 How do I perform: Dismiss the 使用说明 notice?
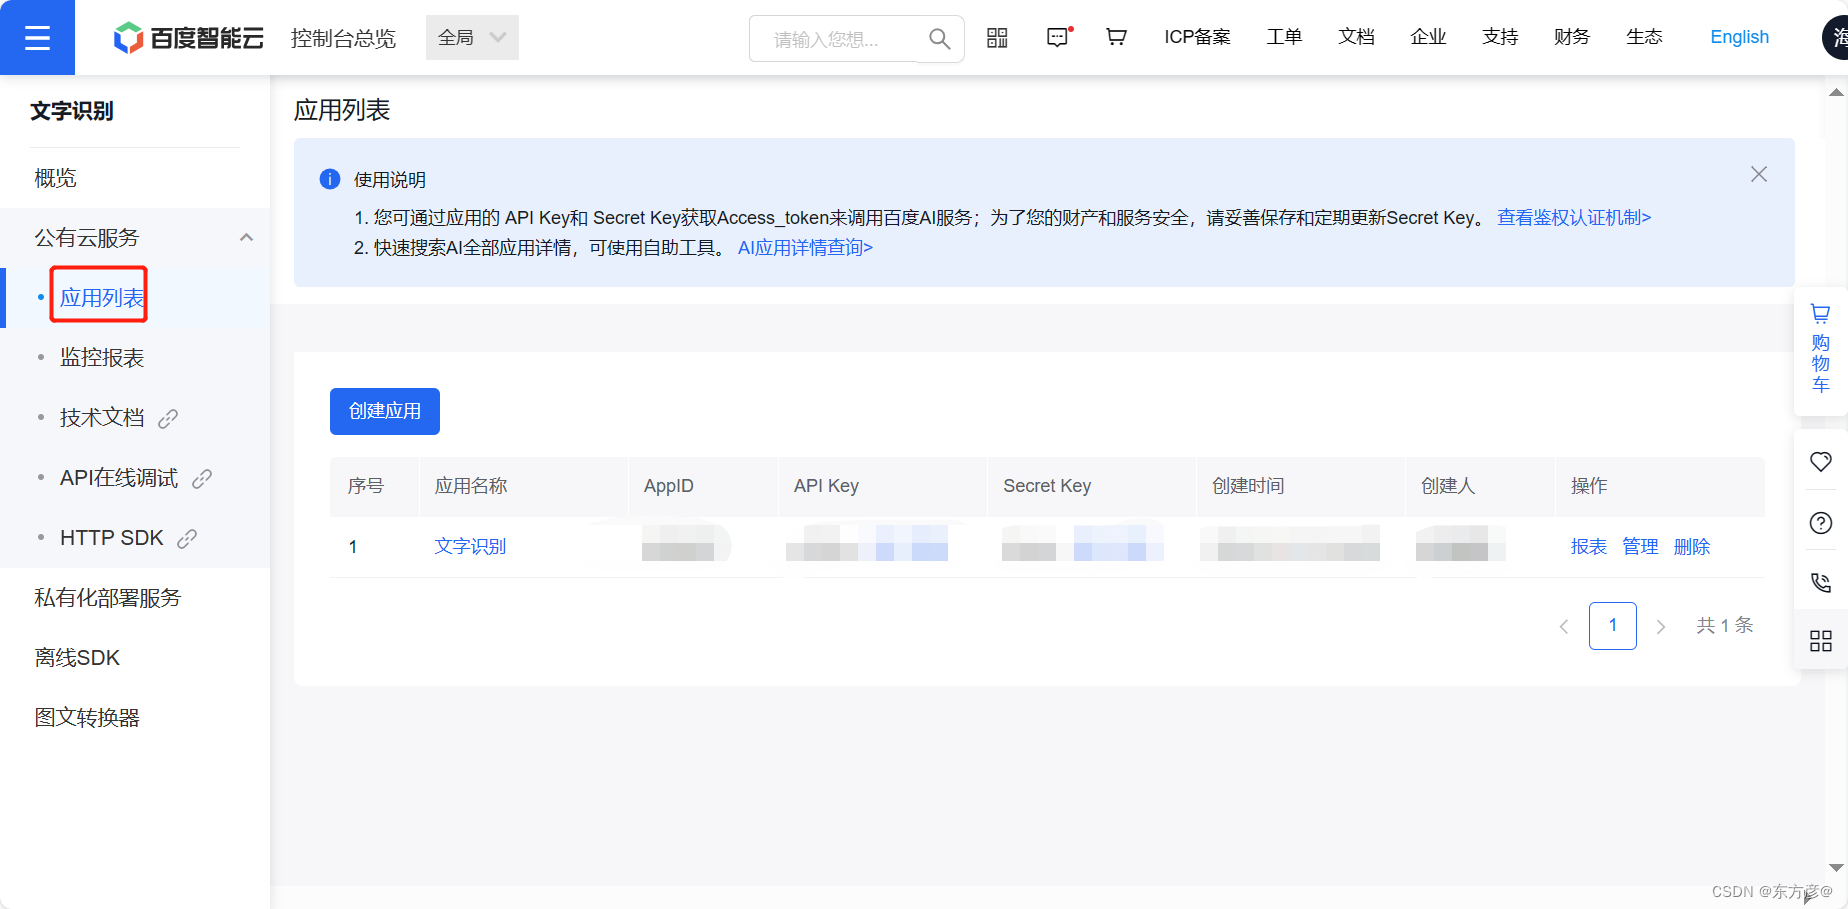(1758, 173)
